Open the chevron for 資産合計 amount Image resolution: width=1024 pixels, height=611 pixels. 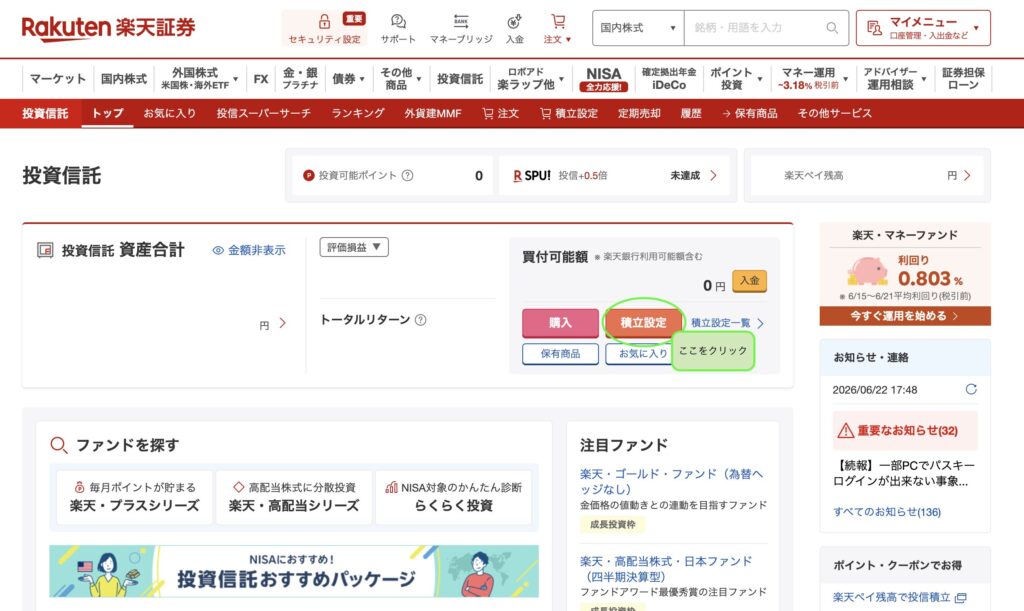pyautogui.click(x=282, y=323)
